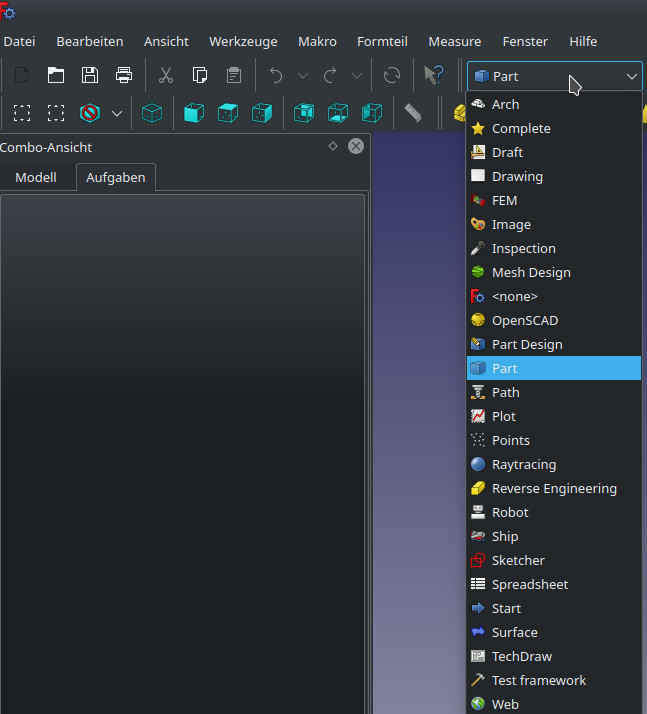Click the What's This help cursor icon
647x714 pixels.
(x=433, y=75)
